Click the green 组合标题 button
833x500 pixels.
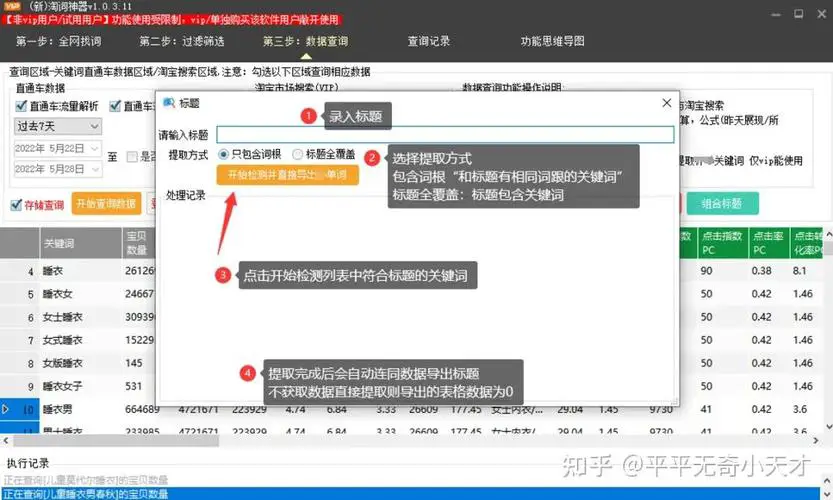[x=722, y=204]
